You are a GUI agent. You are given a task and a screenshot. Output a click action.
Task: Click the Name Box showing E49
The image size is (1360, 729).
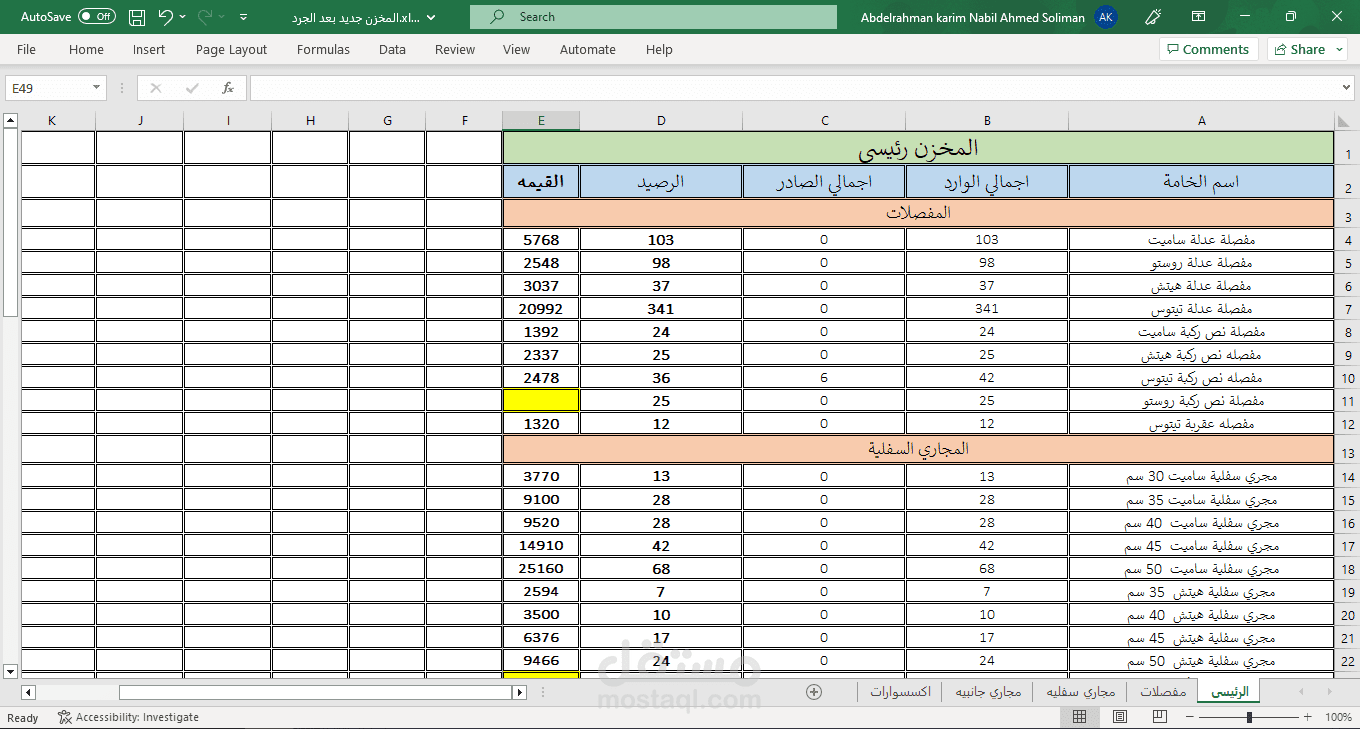pos(48,88)
